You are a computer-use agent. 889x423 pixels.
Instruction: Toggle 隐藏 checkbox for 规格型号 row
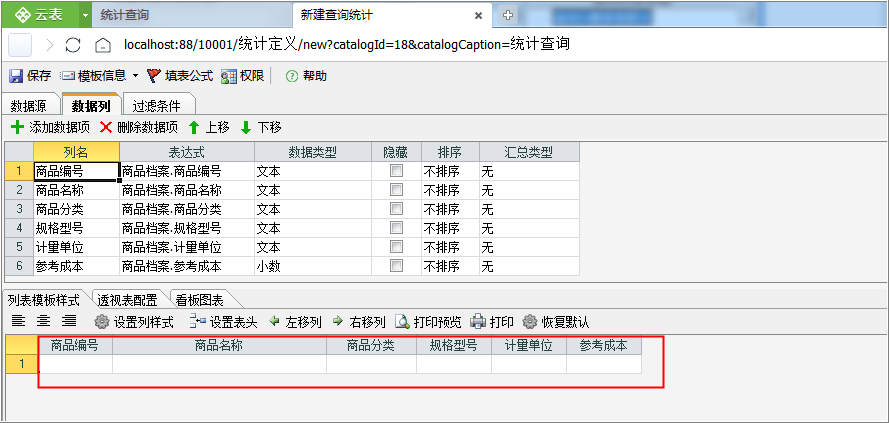pos(396,228)
